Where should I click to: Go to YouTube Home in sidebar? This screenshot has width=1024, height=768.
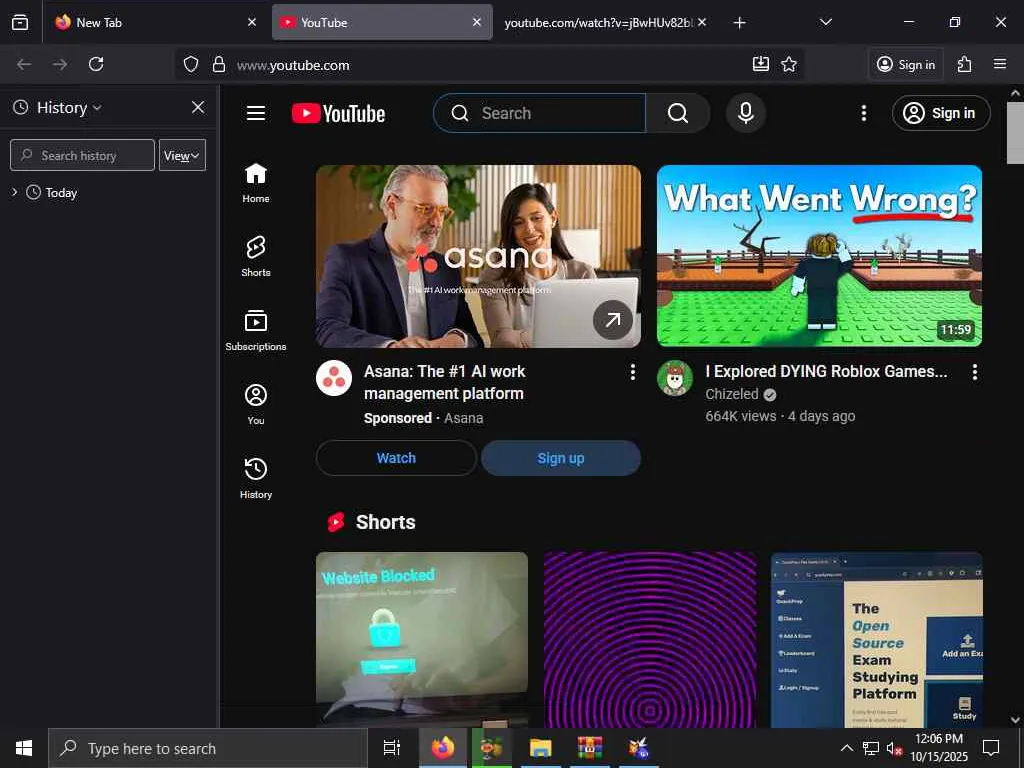[256, 183]
